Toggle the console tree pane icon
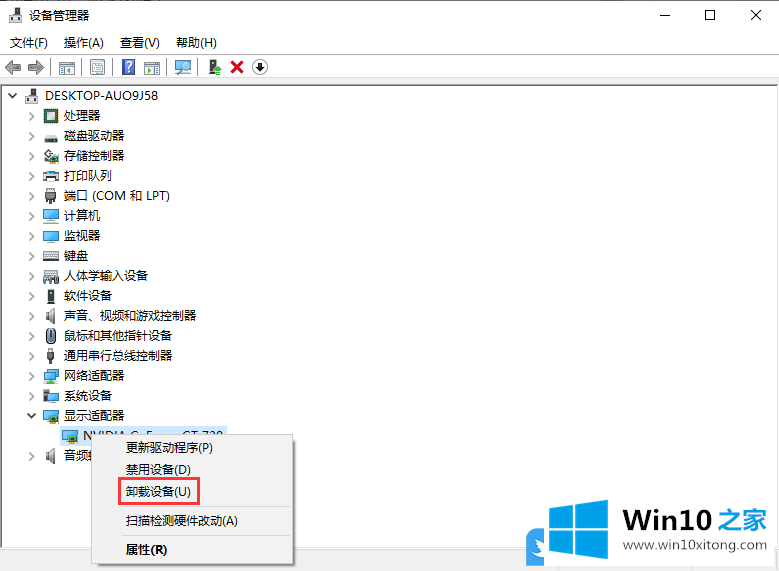This screenshot has height=571, width=779. point(67,68)
